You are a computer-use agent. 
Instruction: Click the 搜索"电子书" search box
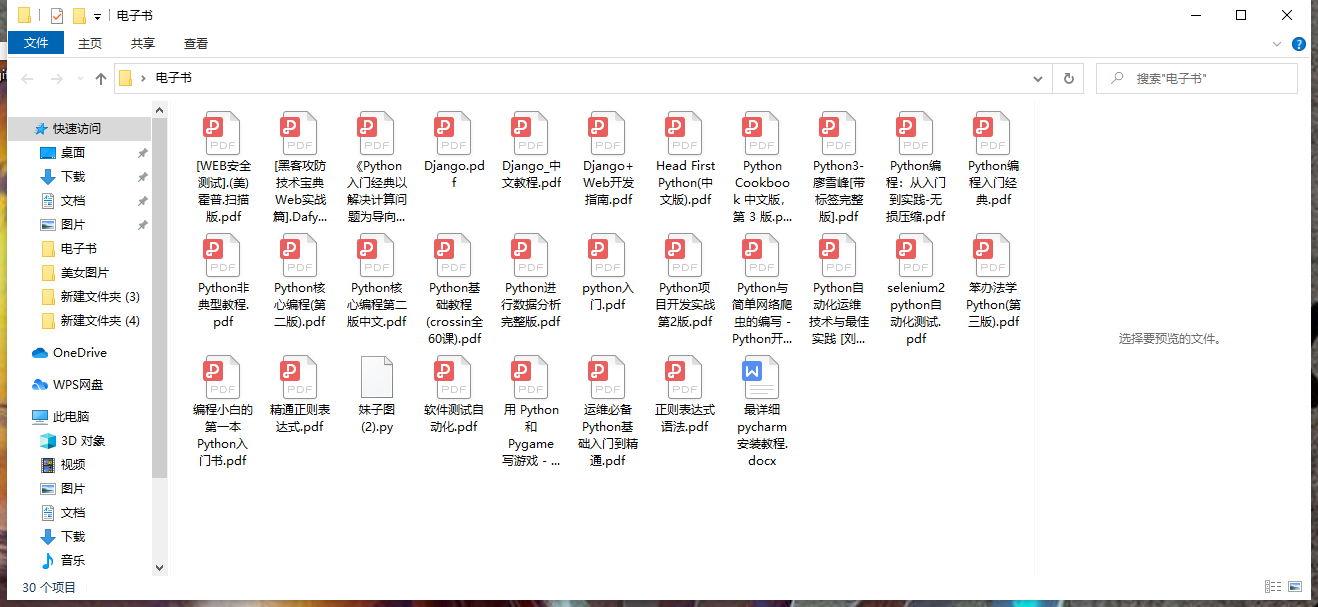pos(1196,78)
